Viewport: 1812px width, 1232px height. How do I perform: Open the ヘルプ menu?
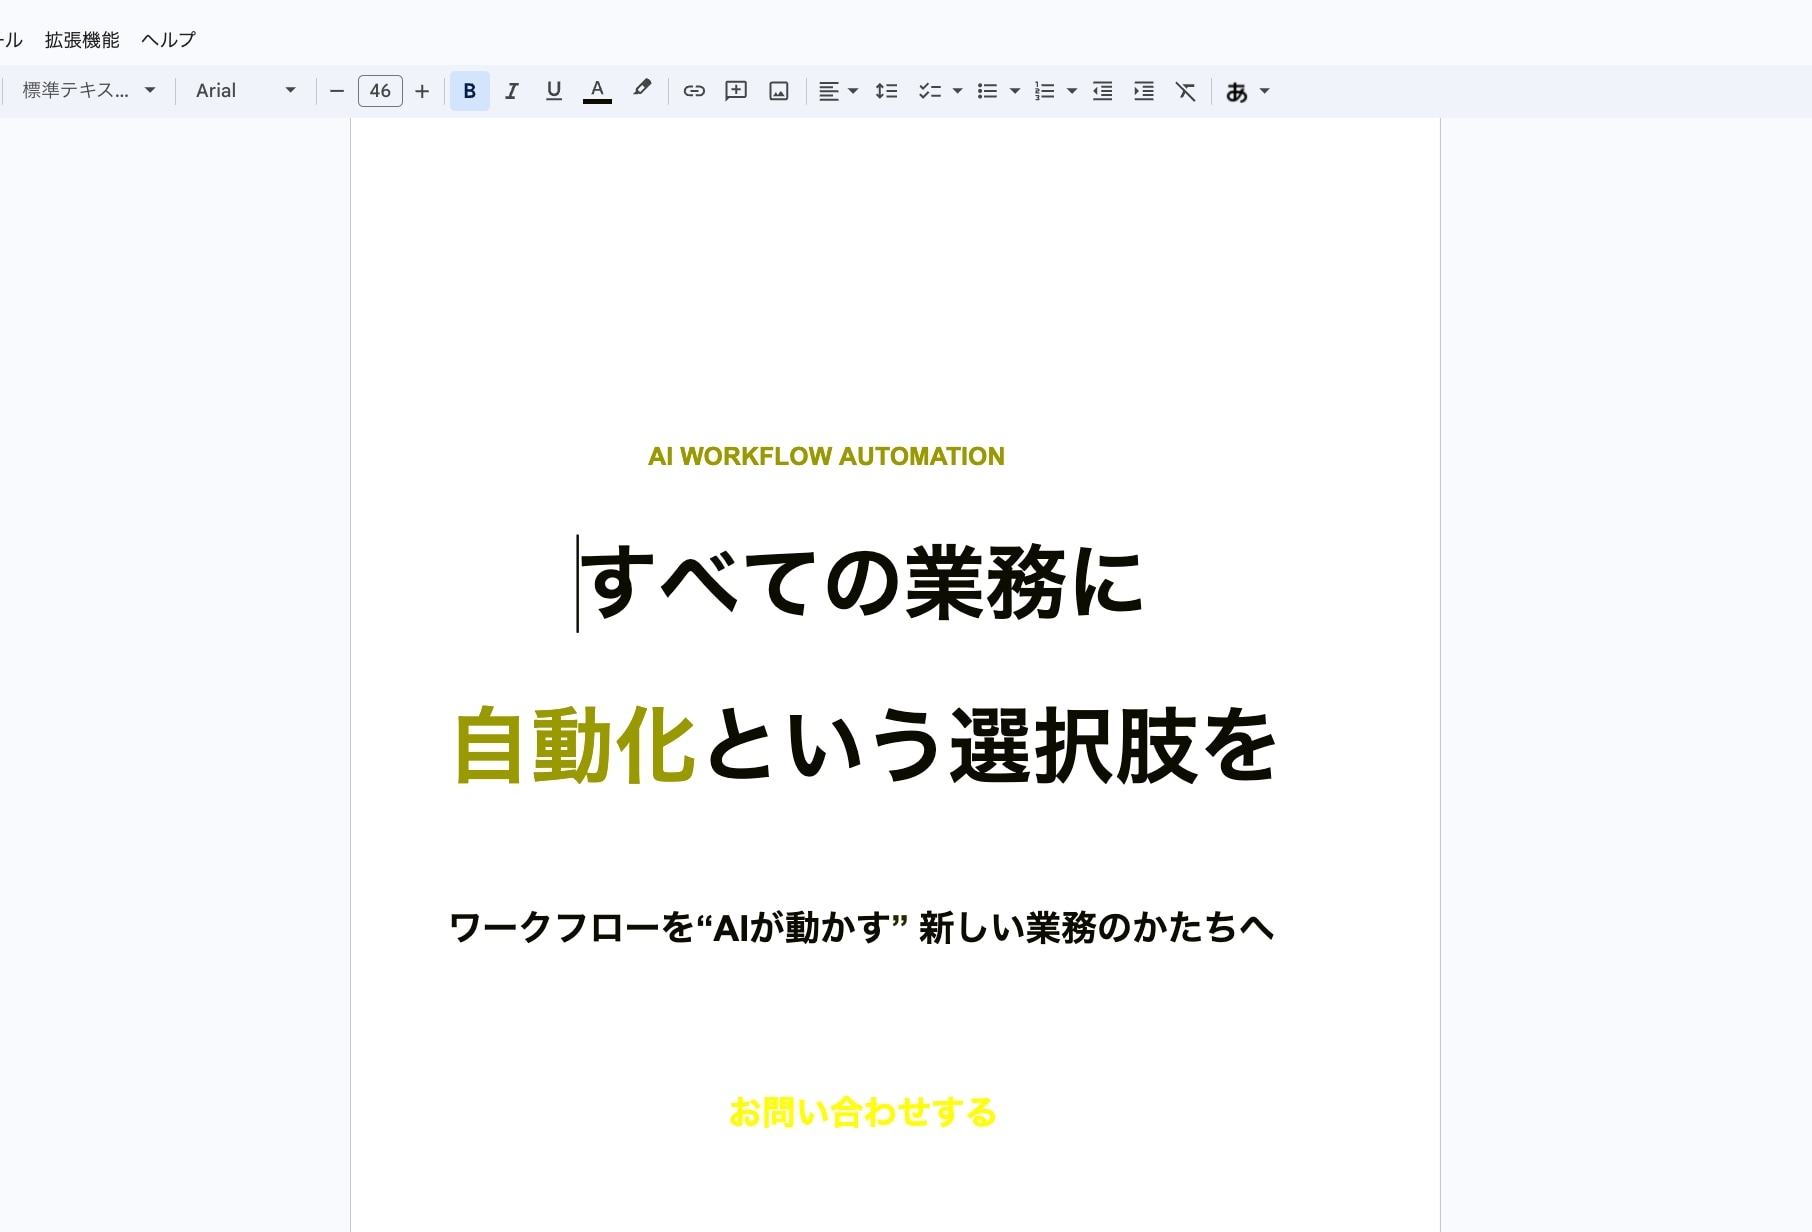coord(166,39)
